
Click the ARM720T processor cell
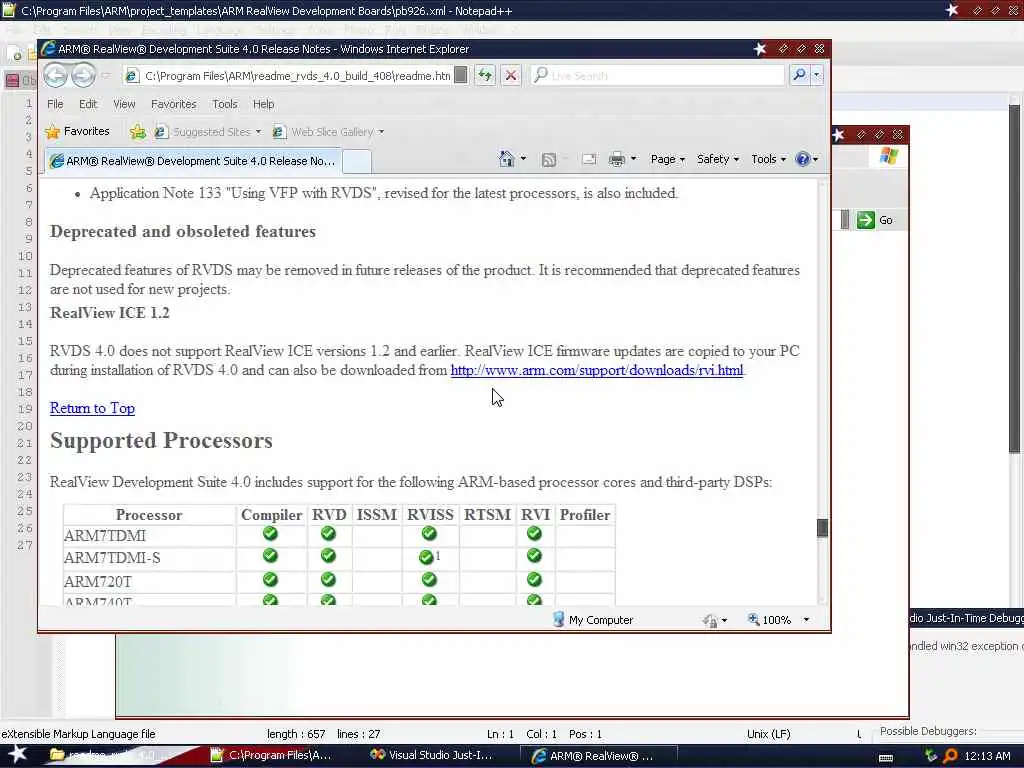pos(149,581)
